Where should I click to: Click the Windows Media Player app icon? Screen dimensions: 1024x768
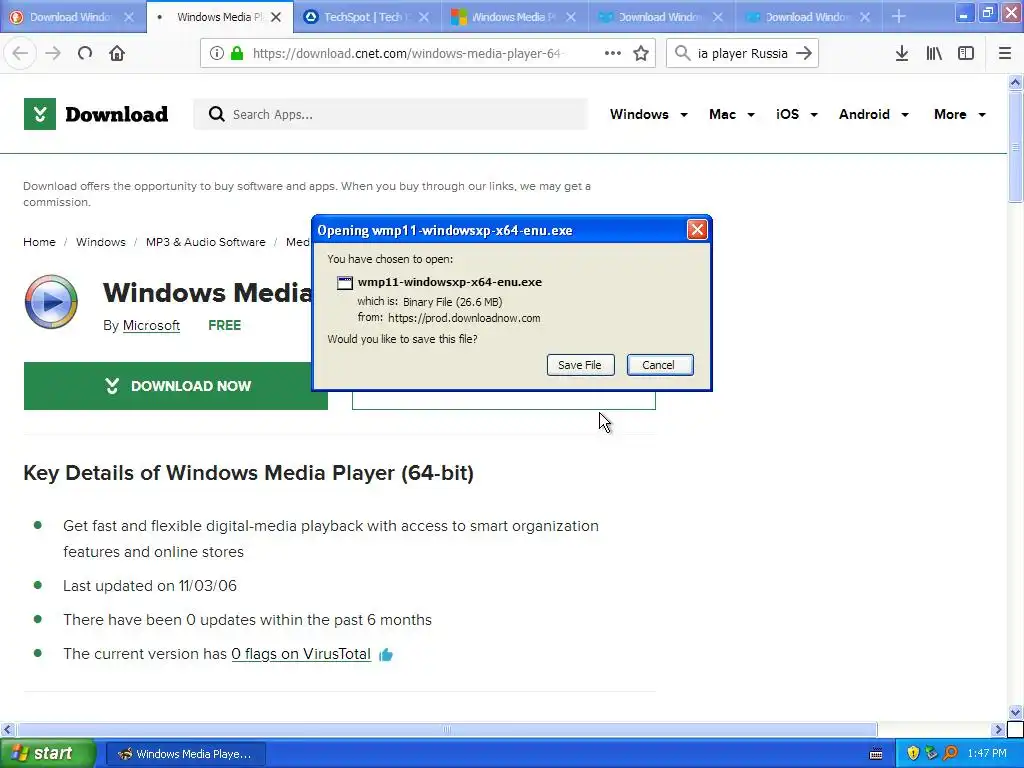(51, 302)
